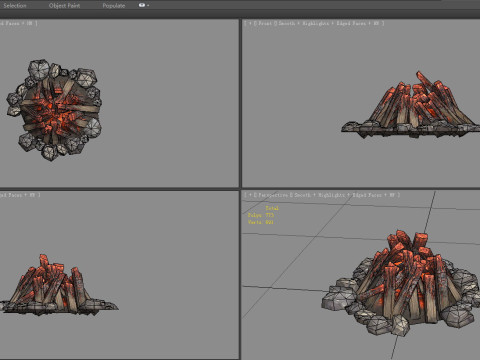Open the Perspective viewport plus menu
480x360 pixels.
(250, 195)
